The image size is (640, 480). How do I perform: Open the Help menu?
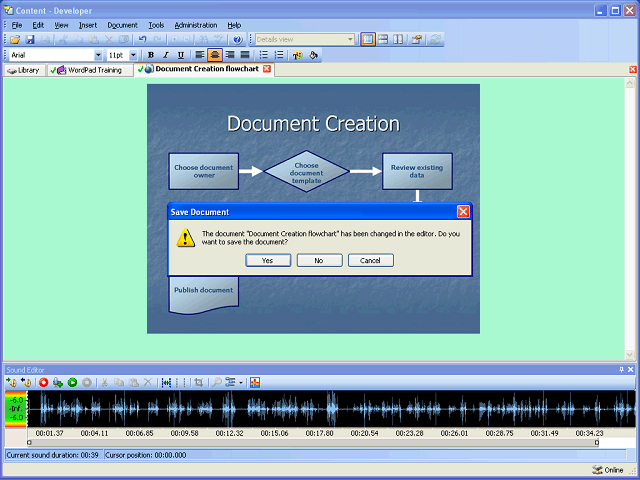point(234,25)
